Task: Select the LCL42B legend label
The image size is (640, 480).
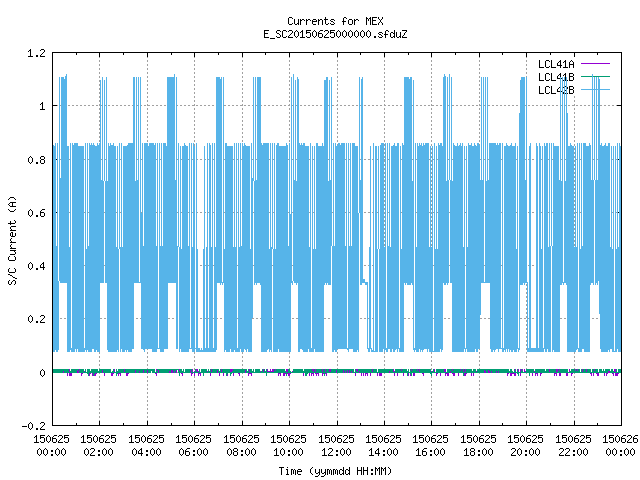Action: pyautogui.click(x=556, y=90)
